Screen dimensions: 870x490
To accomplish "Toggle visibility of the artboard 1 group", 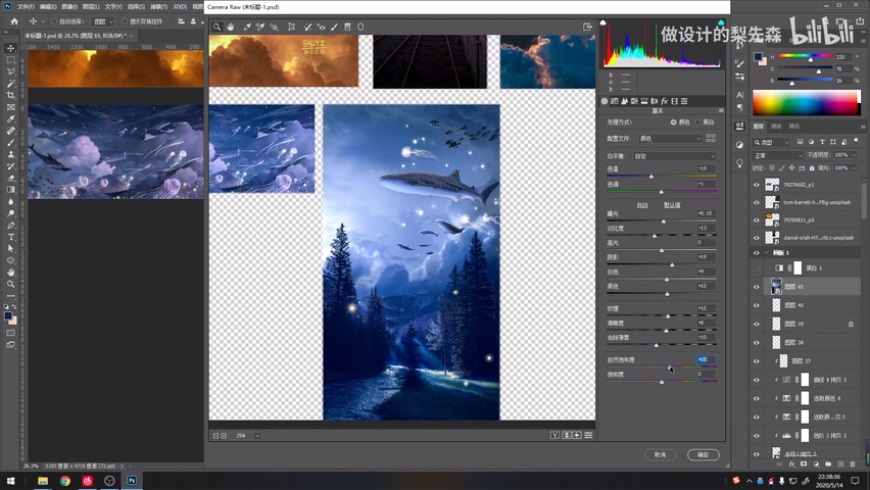I will (x=756, y=252).
